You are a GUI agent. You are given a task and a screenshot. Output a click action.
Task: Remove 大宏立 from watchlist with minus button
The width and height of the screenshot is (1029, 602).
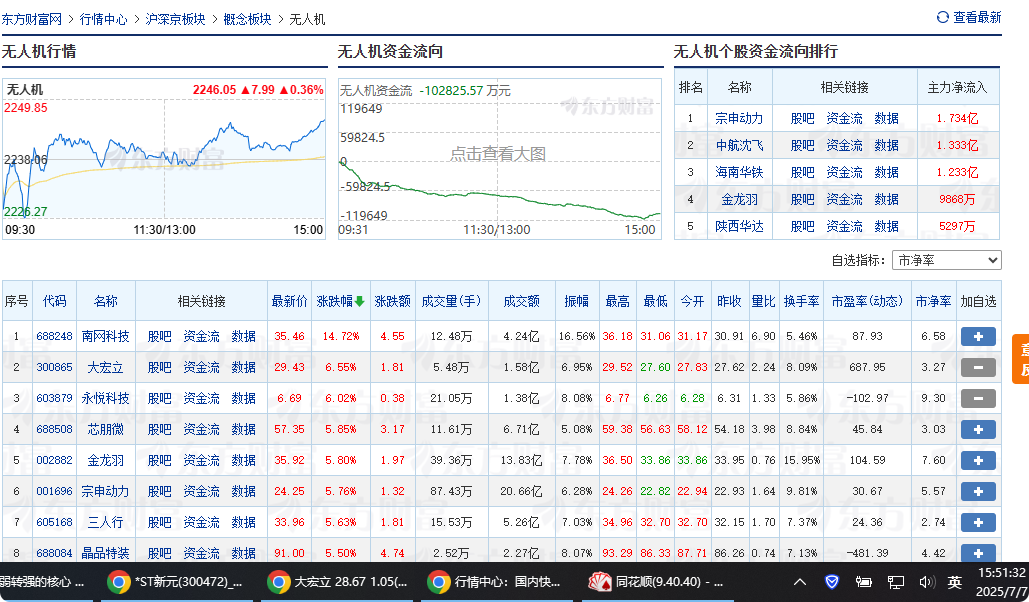coord(978,367)
